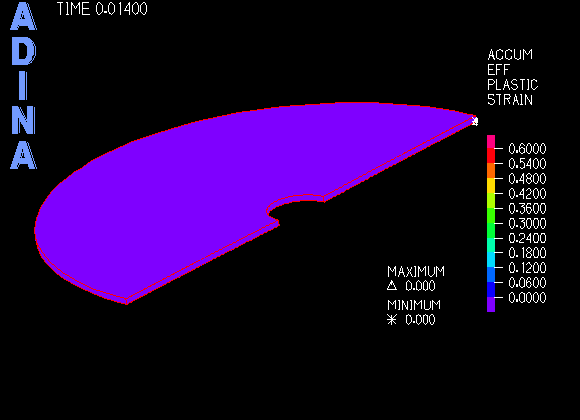Click the MAXIMUM label text
The image size is (580, 420).
416,272
